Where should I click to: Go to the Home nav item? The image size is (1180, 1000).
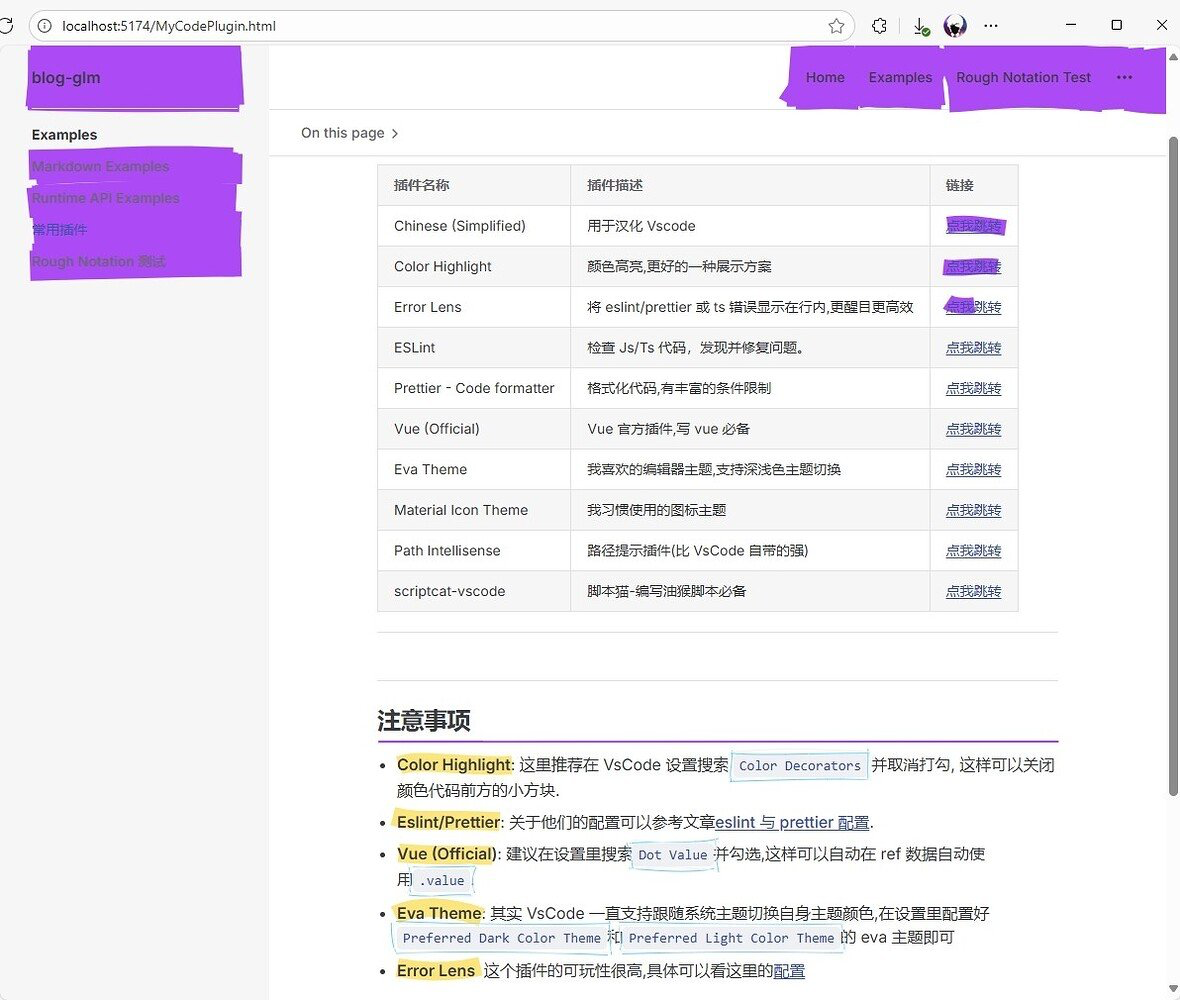point(825,78)
